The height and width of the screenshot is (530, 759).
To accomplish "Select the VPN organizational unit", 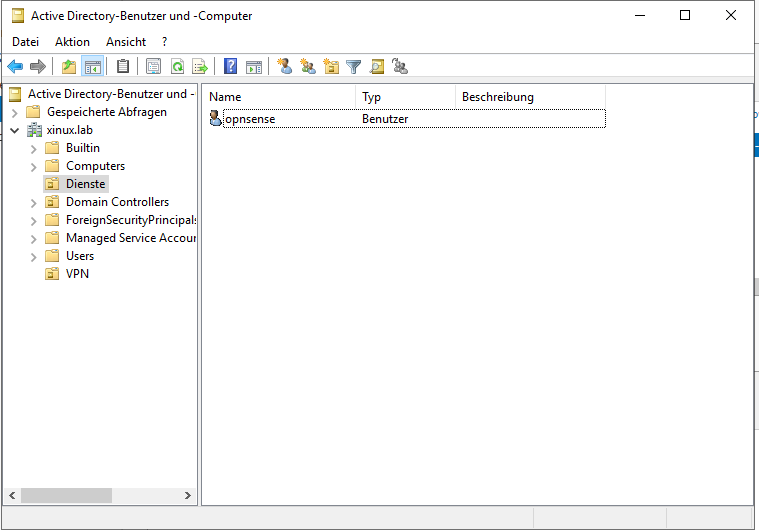I will 77,274.
